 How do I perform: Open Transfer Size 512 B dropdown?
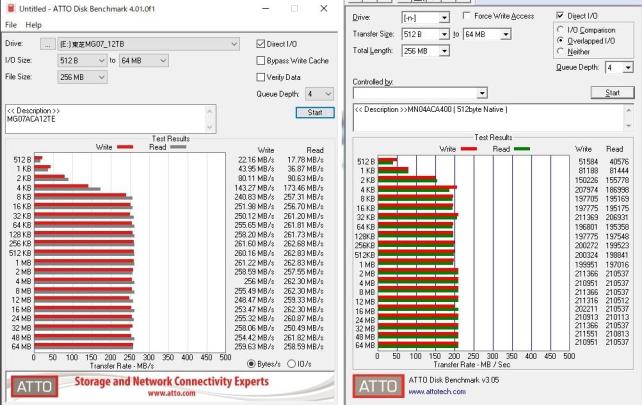(x=444, y=34)
